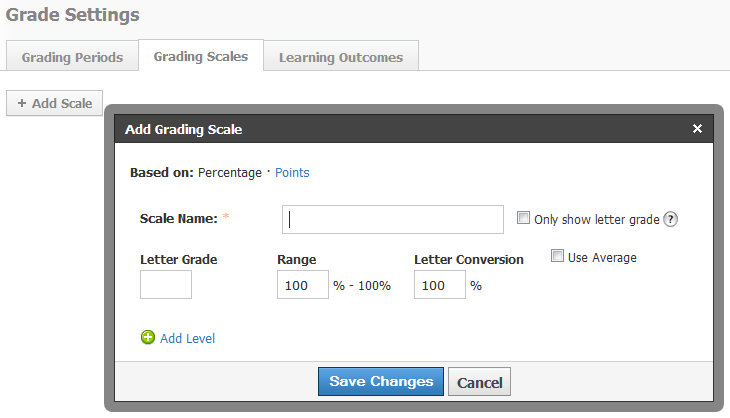Focus the Scale Name text field
Viewport: 730px width, 418px height.
(x=392, y=219)
